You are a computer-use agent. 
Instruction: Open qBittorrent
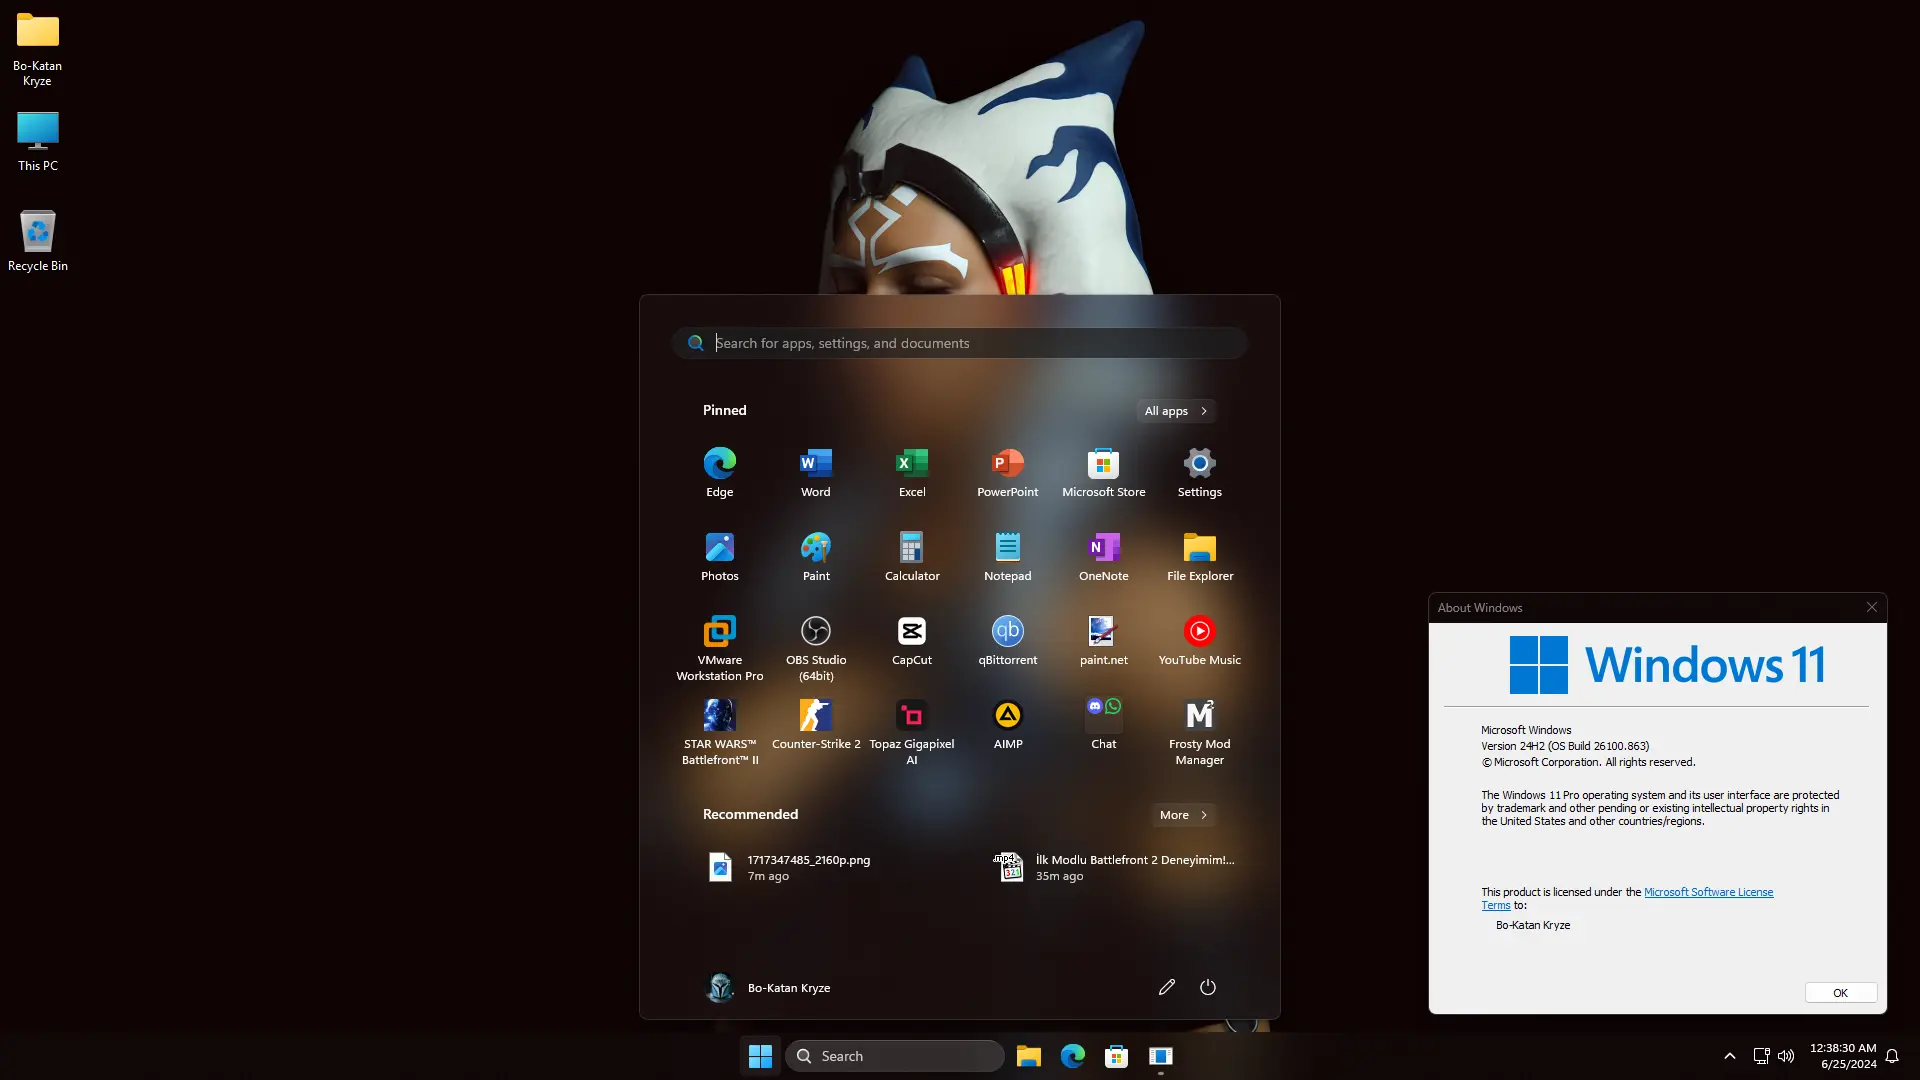1007,641
